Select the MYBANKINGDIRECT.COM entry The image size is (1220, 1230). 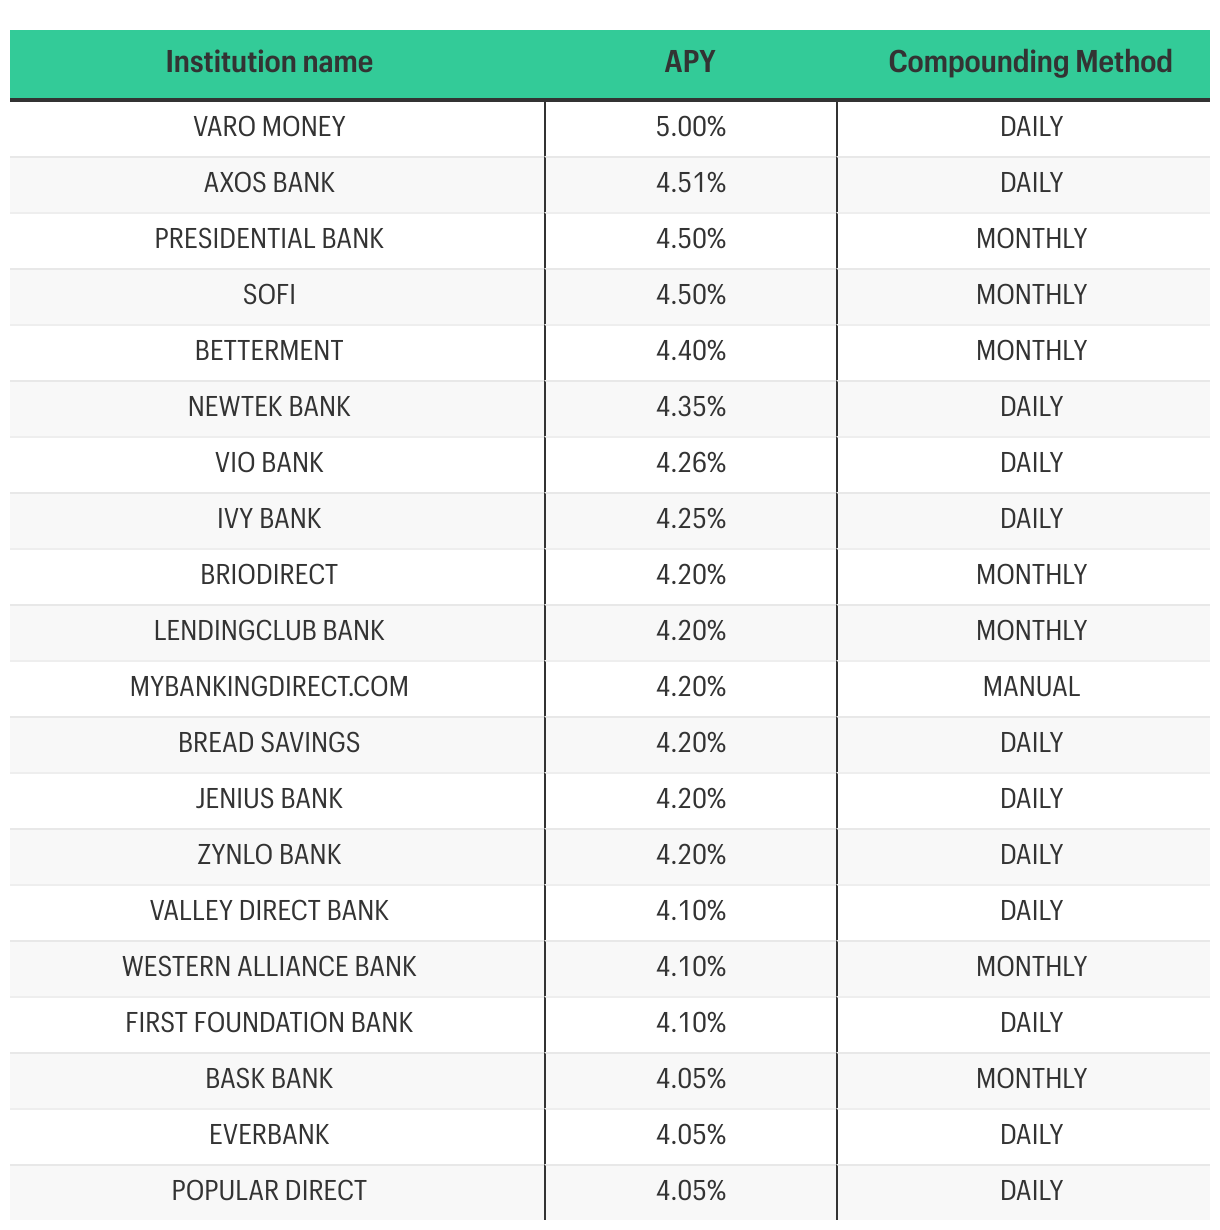(x=269, y=687)
